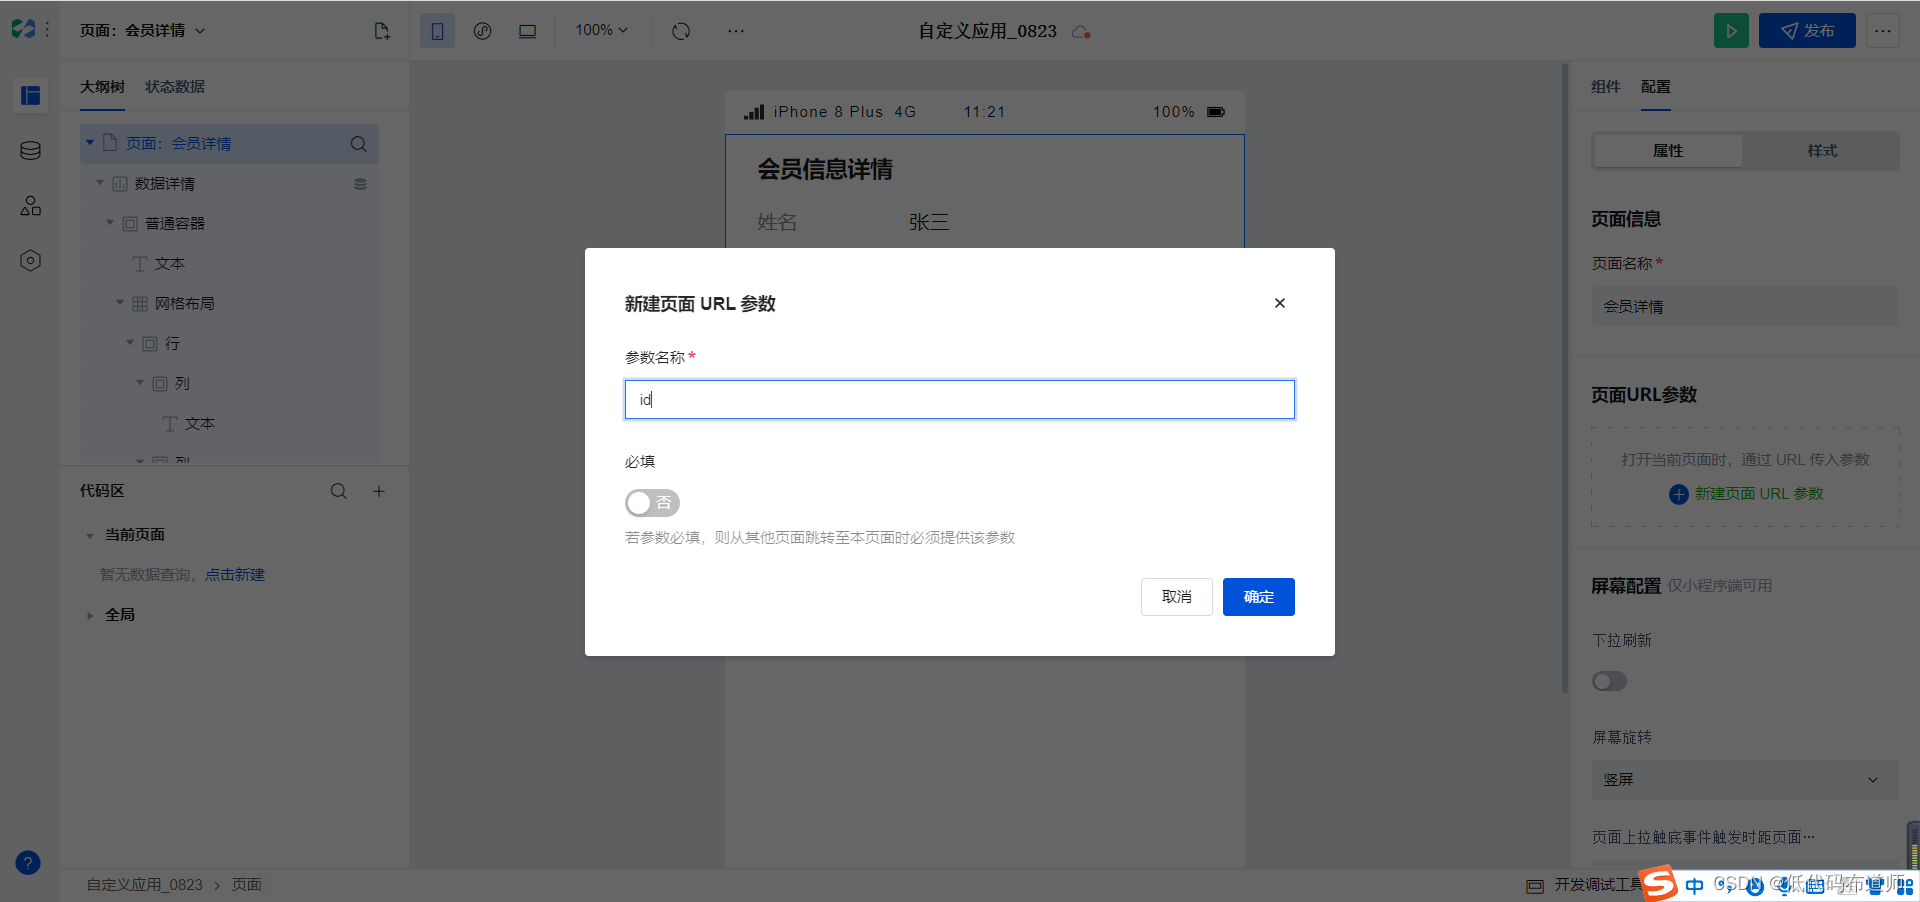Toggle the 必填 switch

[x=652, y=503]
